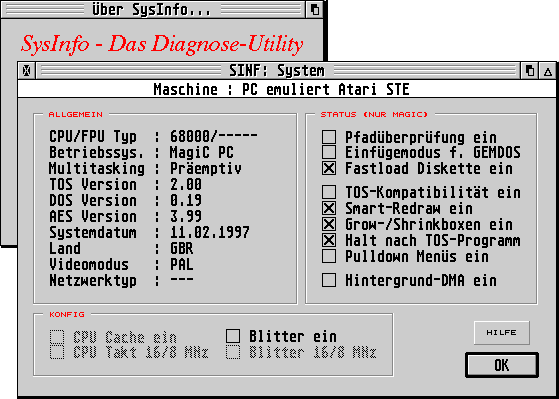Enable Pulldown Menüs ein checkbox

(329, 256)
